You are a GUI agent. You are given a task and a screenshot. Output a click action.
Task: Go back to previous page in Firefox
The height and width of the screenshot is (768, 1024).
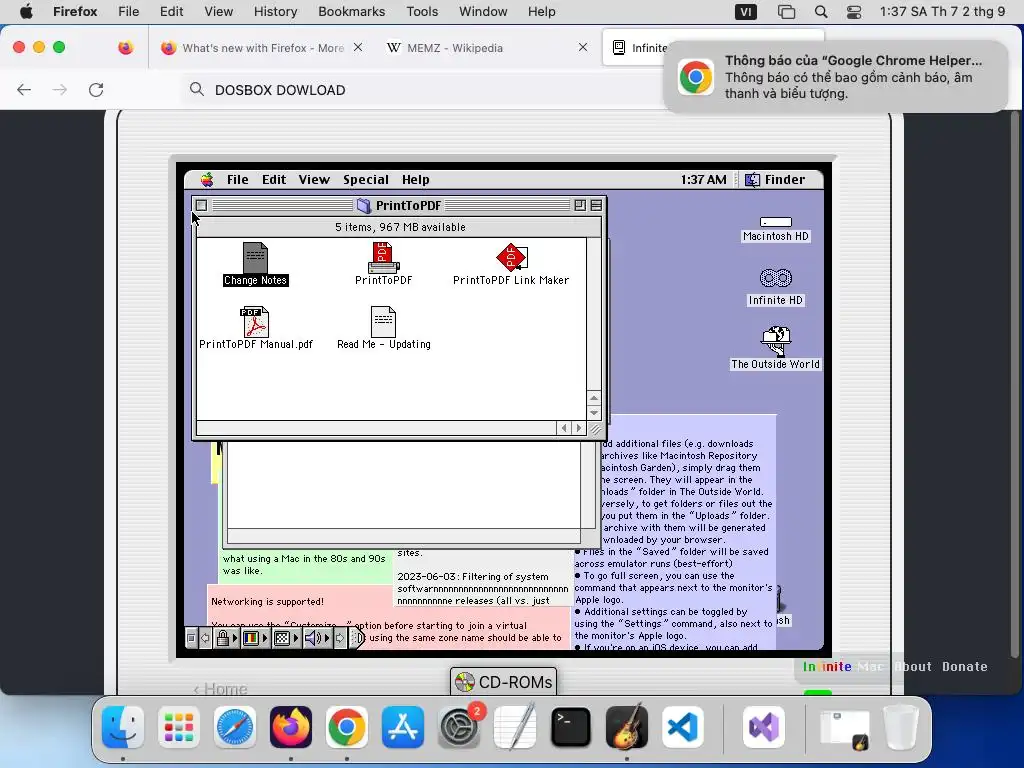tap(24, 89)
